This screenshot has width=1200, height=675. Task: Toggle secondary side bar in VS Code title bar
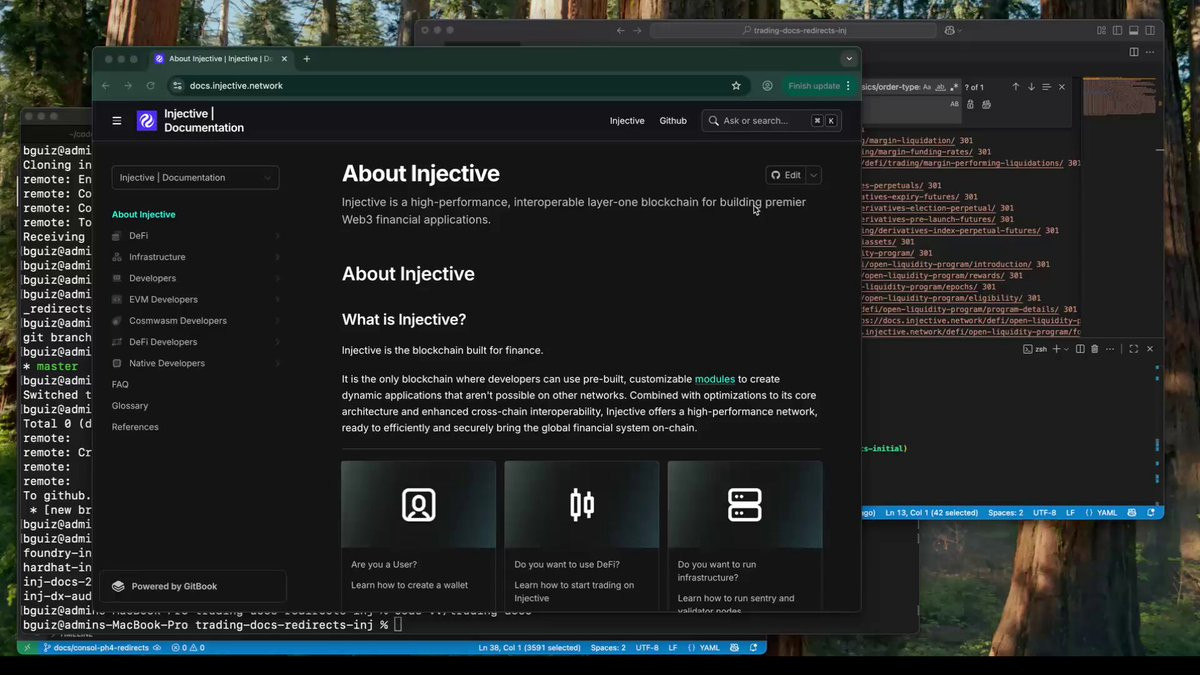[1150, 30]
